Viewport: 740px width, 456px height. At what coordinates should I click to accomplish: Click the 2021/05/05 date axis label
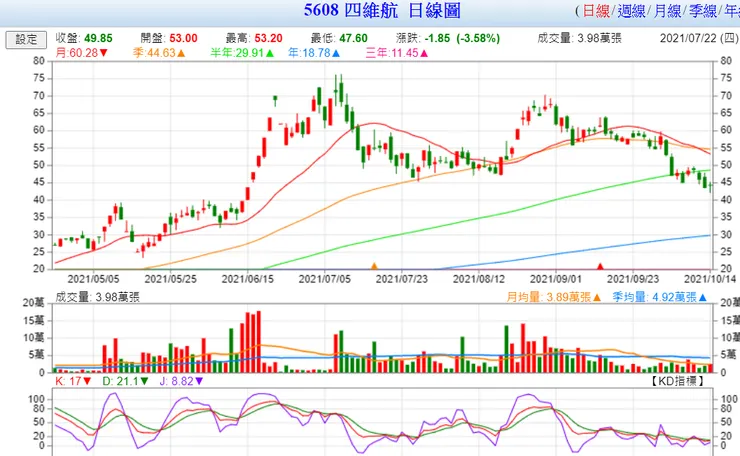[93, 279]
